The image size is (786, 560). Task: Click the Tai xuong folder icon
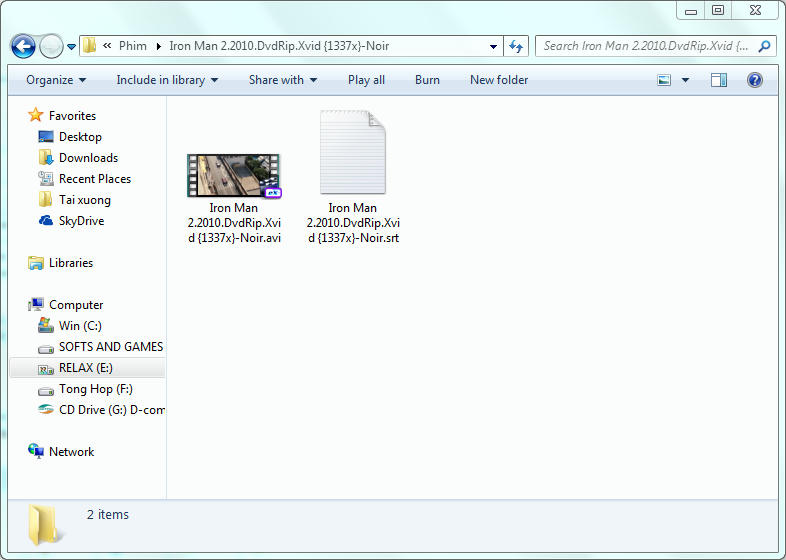click(x=45, y=199)
